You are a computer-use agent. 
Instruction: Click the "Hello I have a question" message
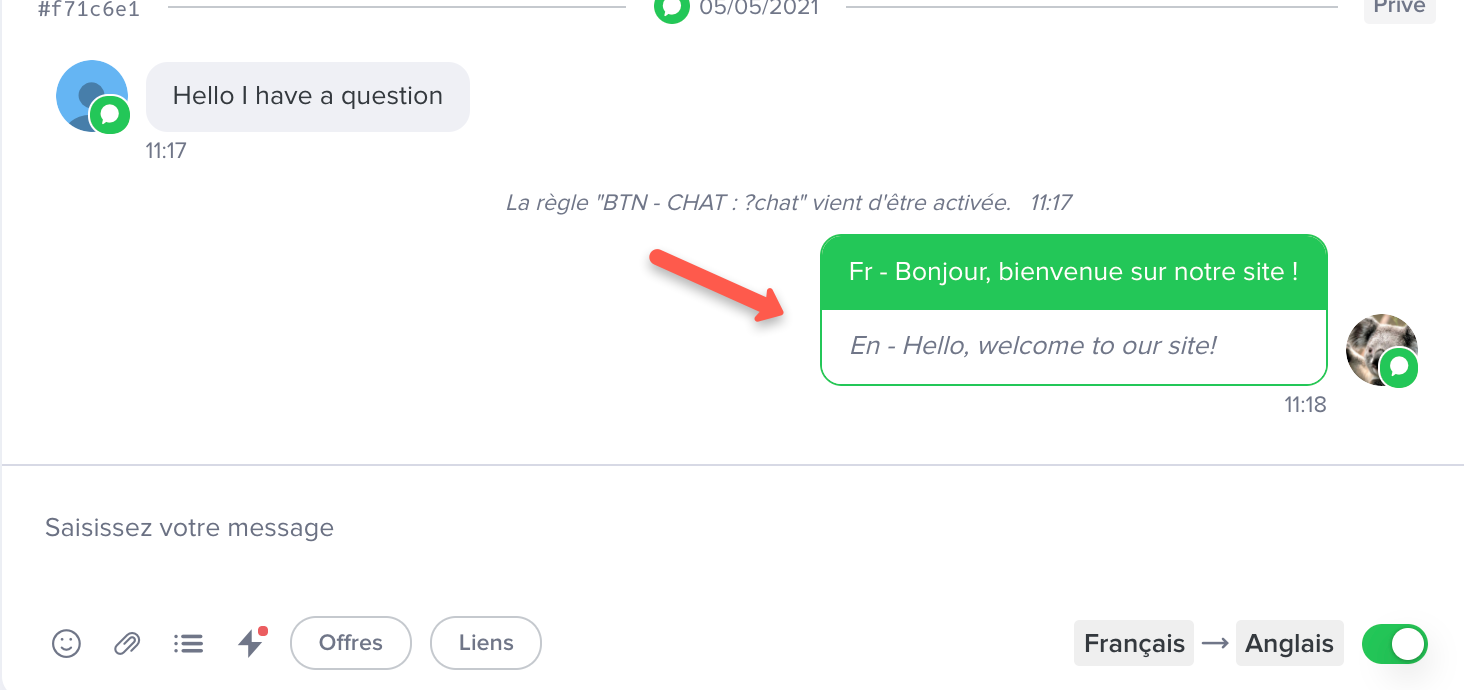point(308,97)
